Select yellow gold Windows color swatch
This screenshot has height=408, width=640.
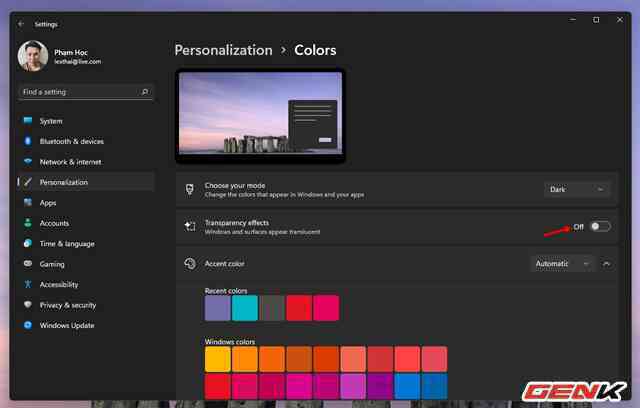[218, 359]
